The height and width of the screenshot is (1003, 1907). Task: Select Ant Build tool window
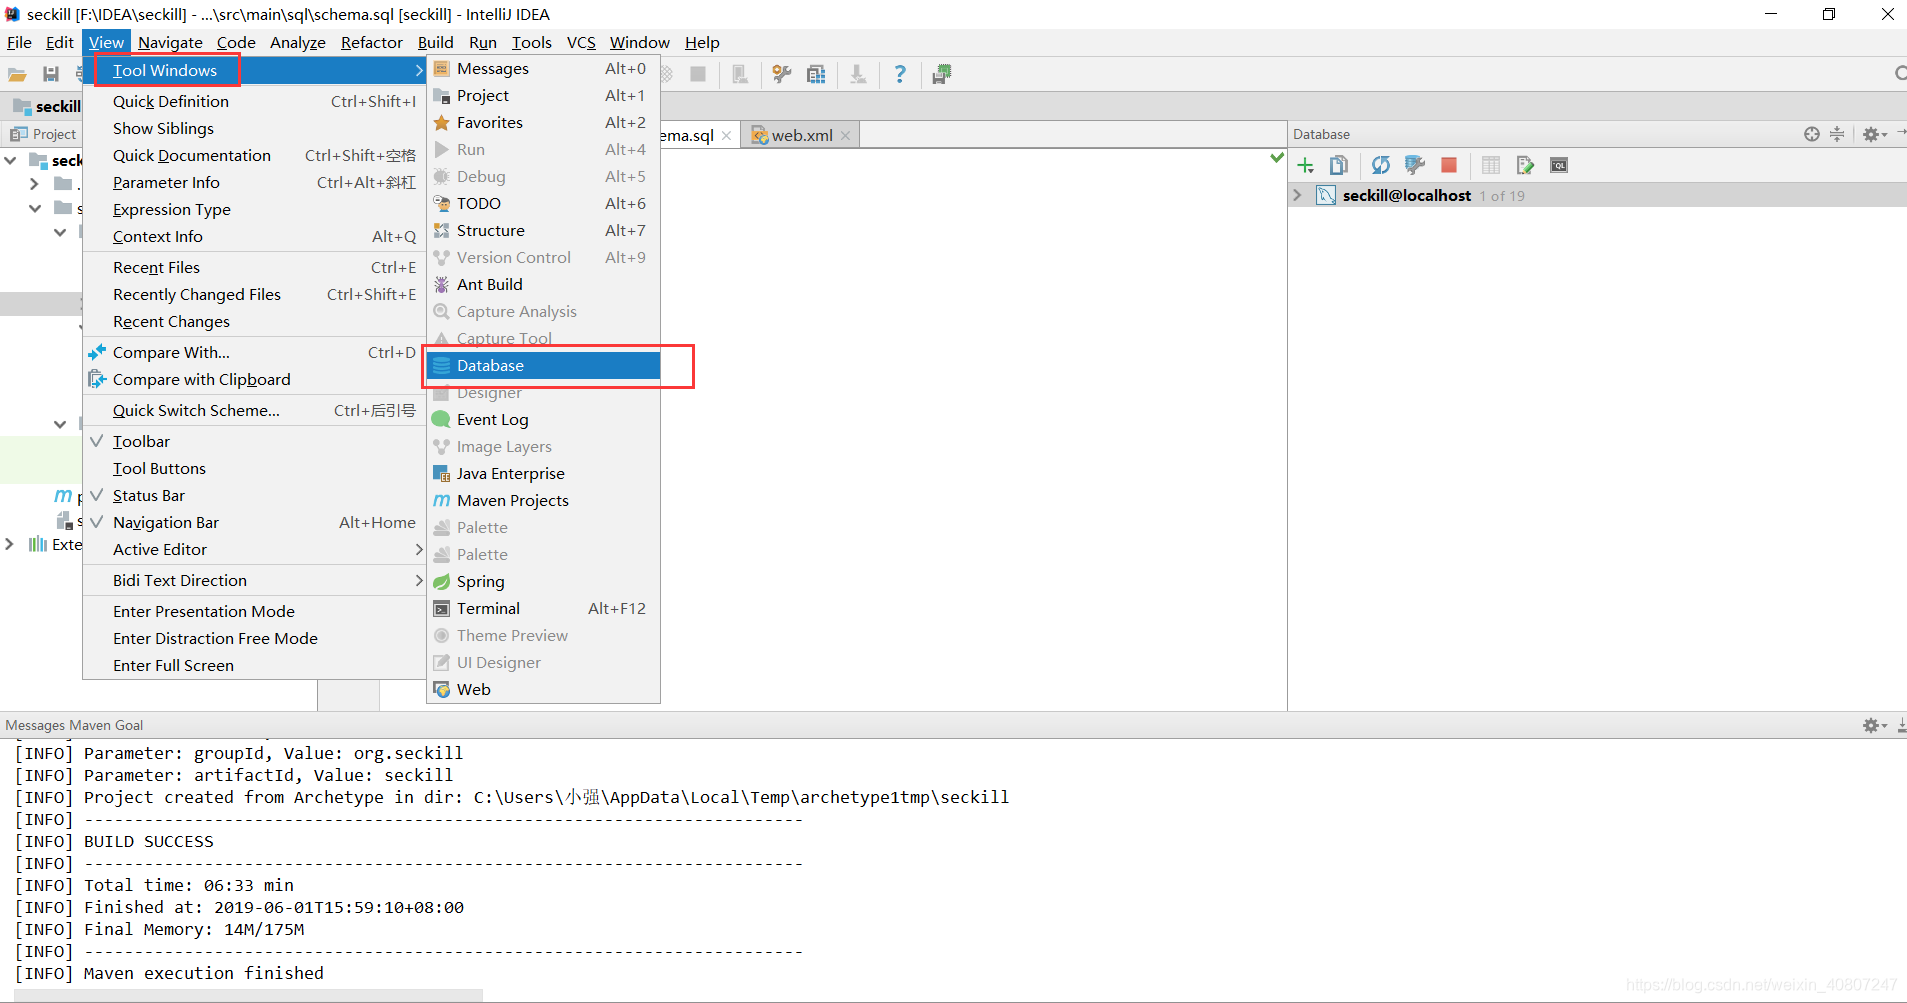[543, 284]
